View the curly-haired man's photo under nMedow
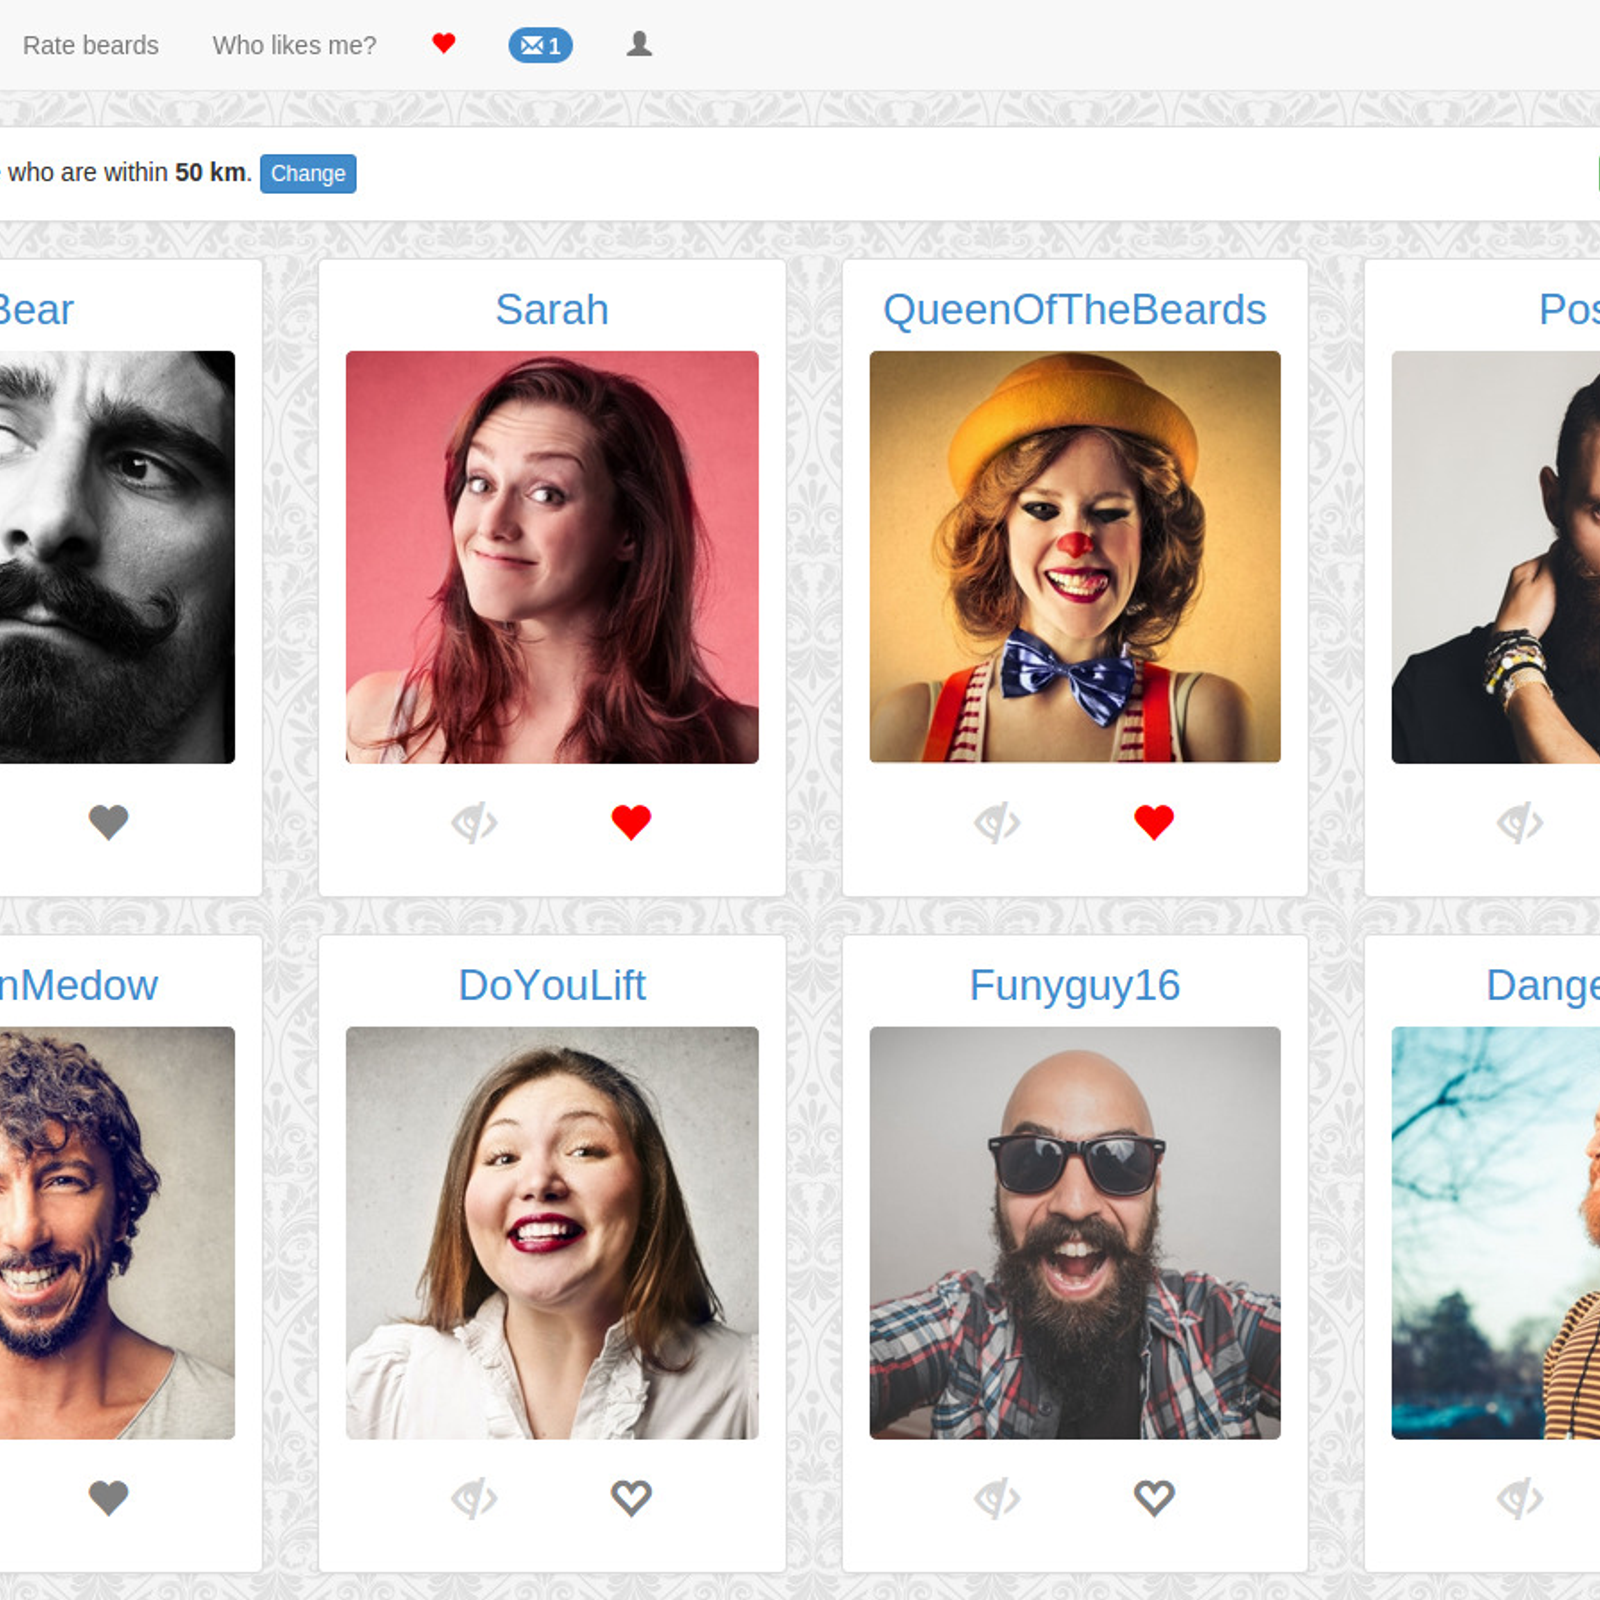1600x1600 pixels. (x=117, y=1233)
